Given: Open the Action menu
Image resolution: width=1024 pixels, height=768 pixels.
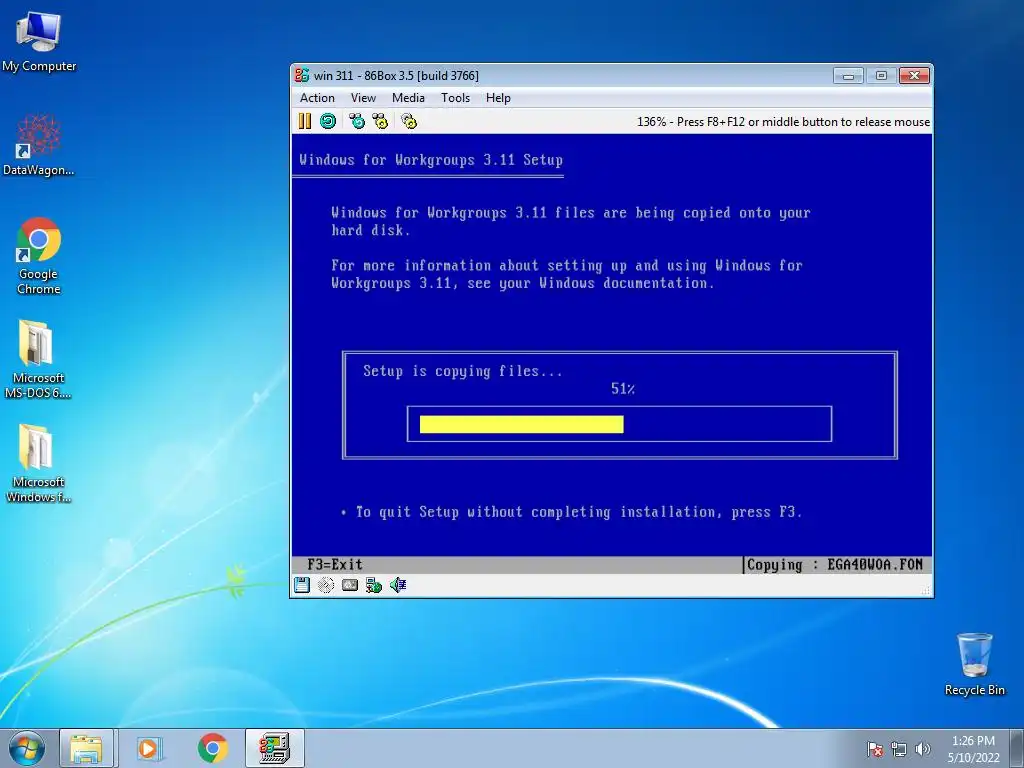Looking at the screenshot, I should [317, 98].
